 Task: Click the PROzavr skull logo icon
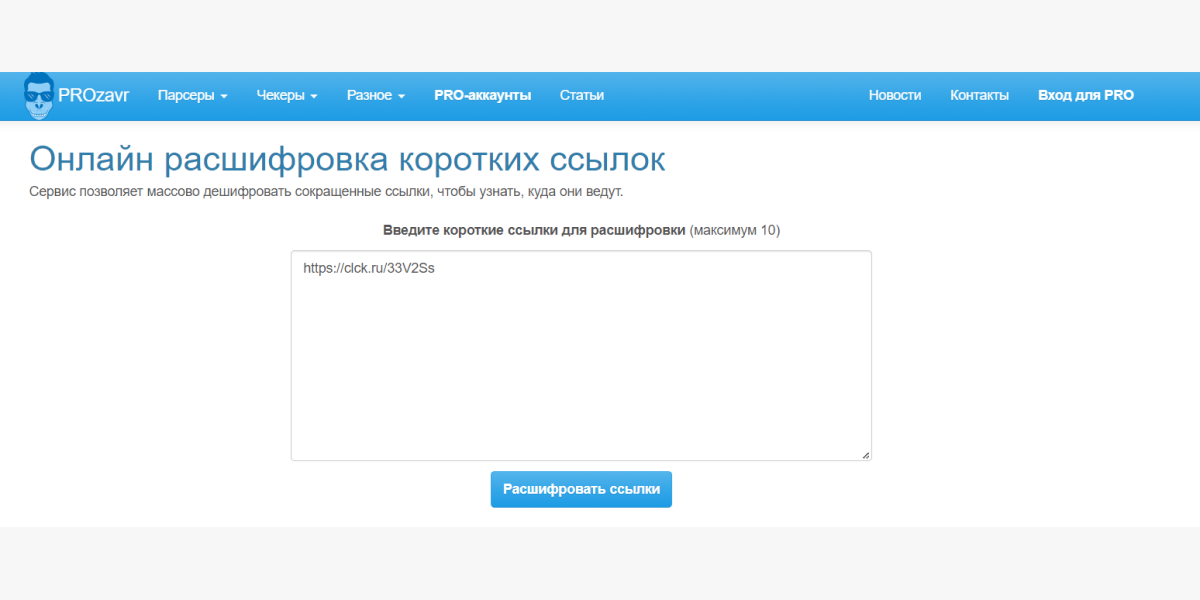[x=40, y=96]
